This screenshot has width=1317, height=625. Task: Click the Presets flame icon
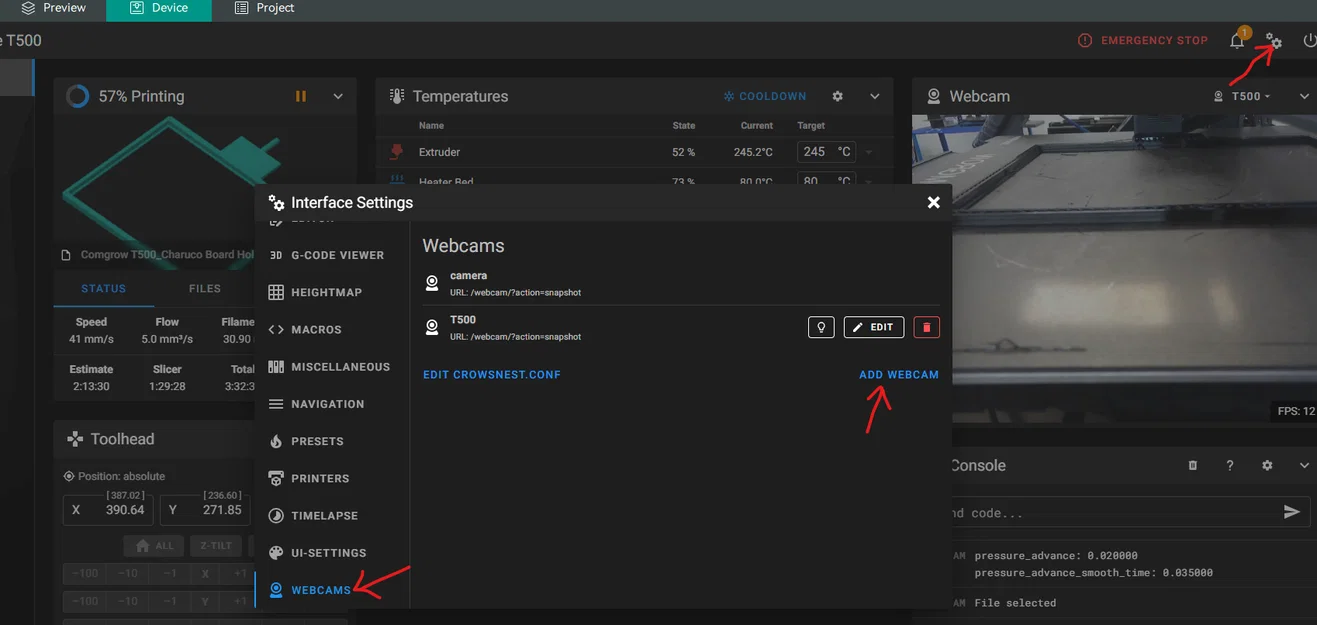(276, 441)
